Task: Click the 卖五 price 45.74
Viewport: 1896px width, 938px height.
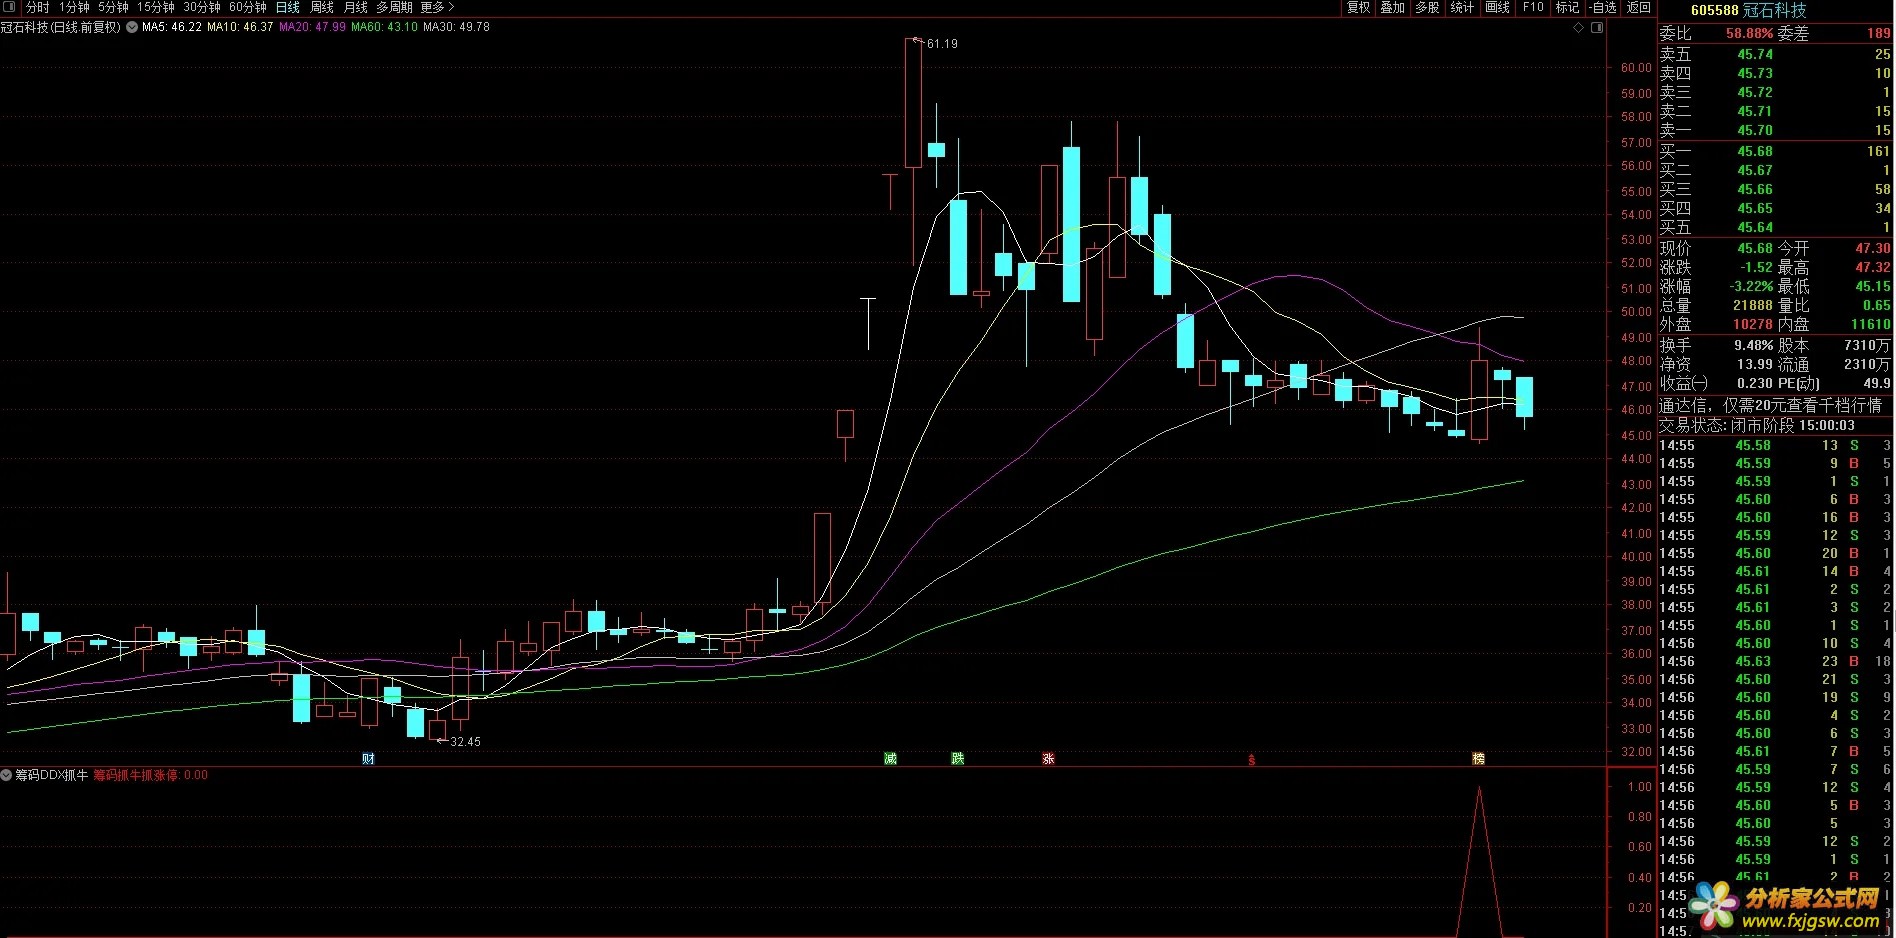Action: pyautogui.click(x=1754, y=55)
